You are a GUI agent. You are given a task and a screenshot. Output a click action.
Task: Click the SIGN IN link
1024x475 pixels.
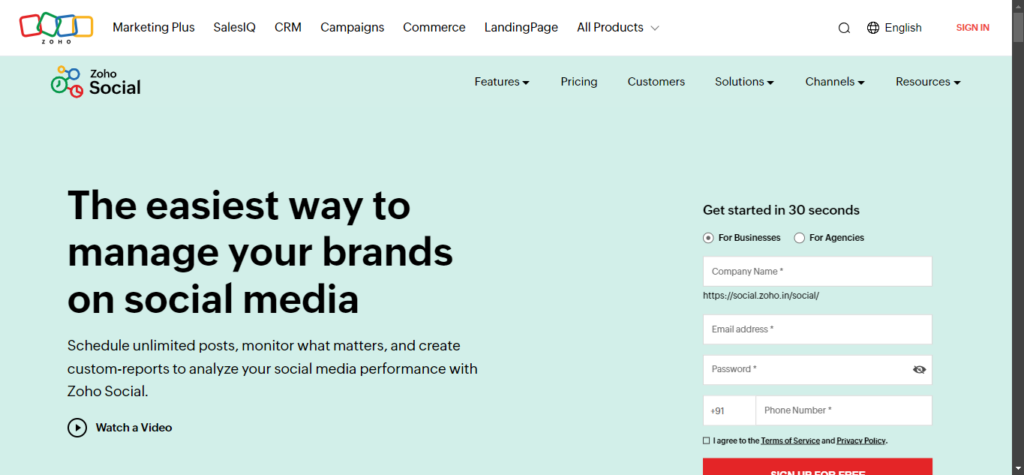coord(972,27)
